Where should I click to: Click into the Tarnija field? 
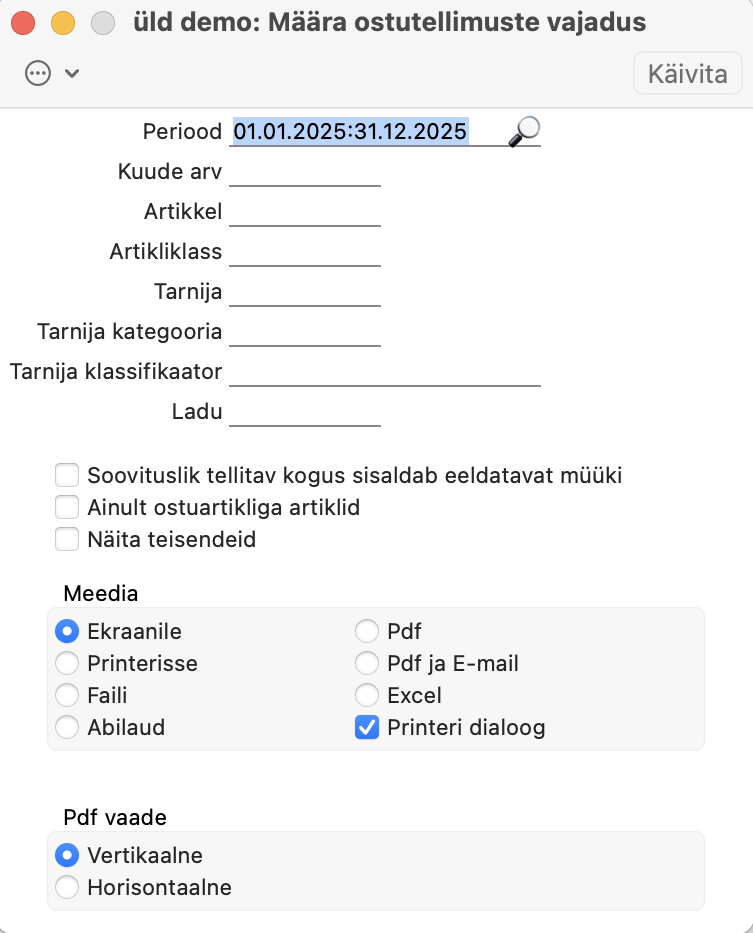(x=305, y=291)
